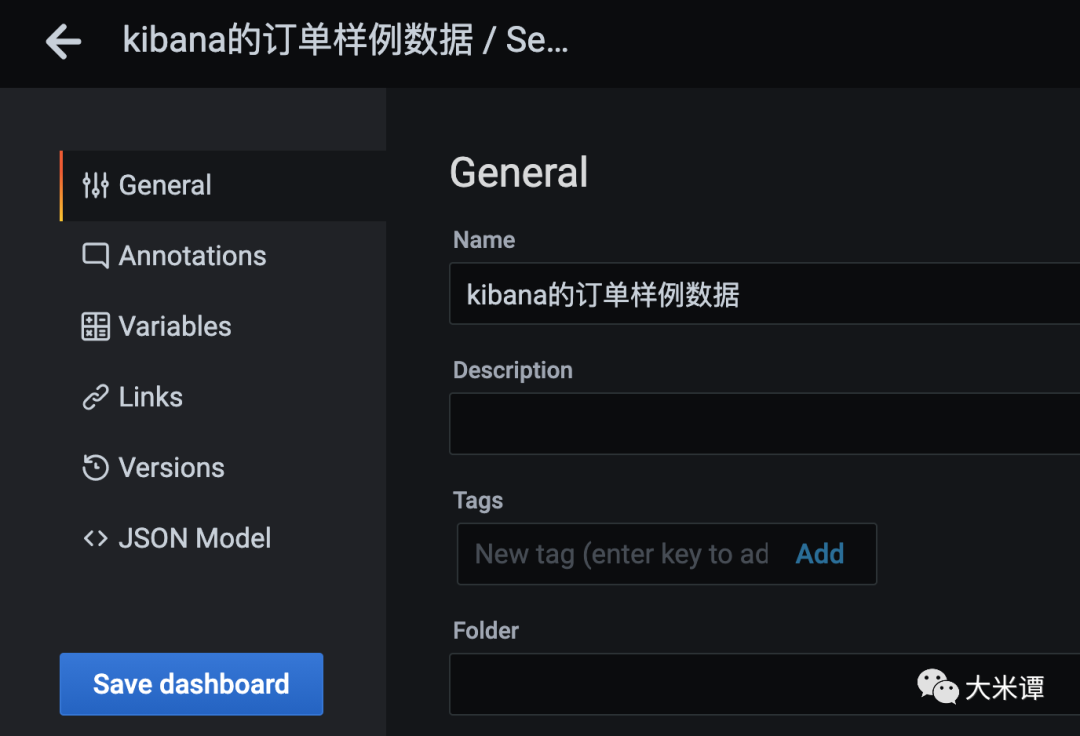1080x736 pixels.
Task: Click the Versions history clock icon
Action: (x=95, y=468)
